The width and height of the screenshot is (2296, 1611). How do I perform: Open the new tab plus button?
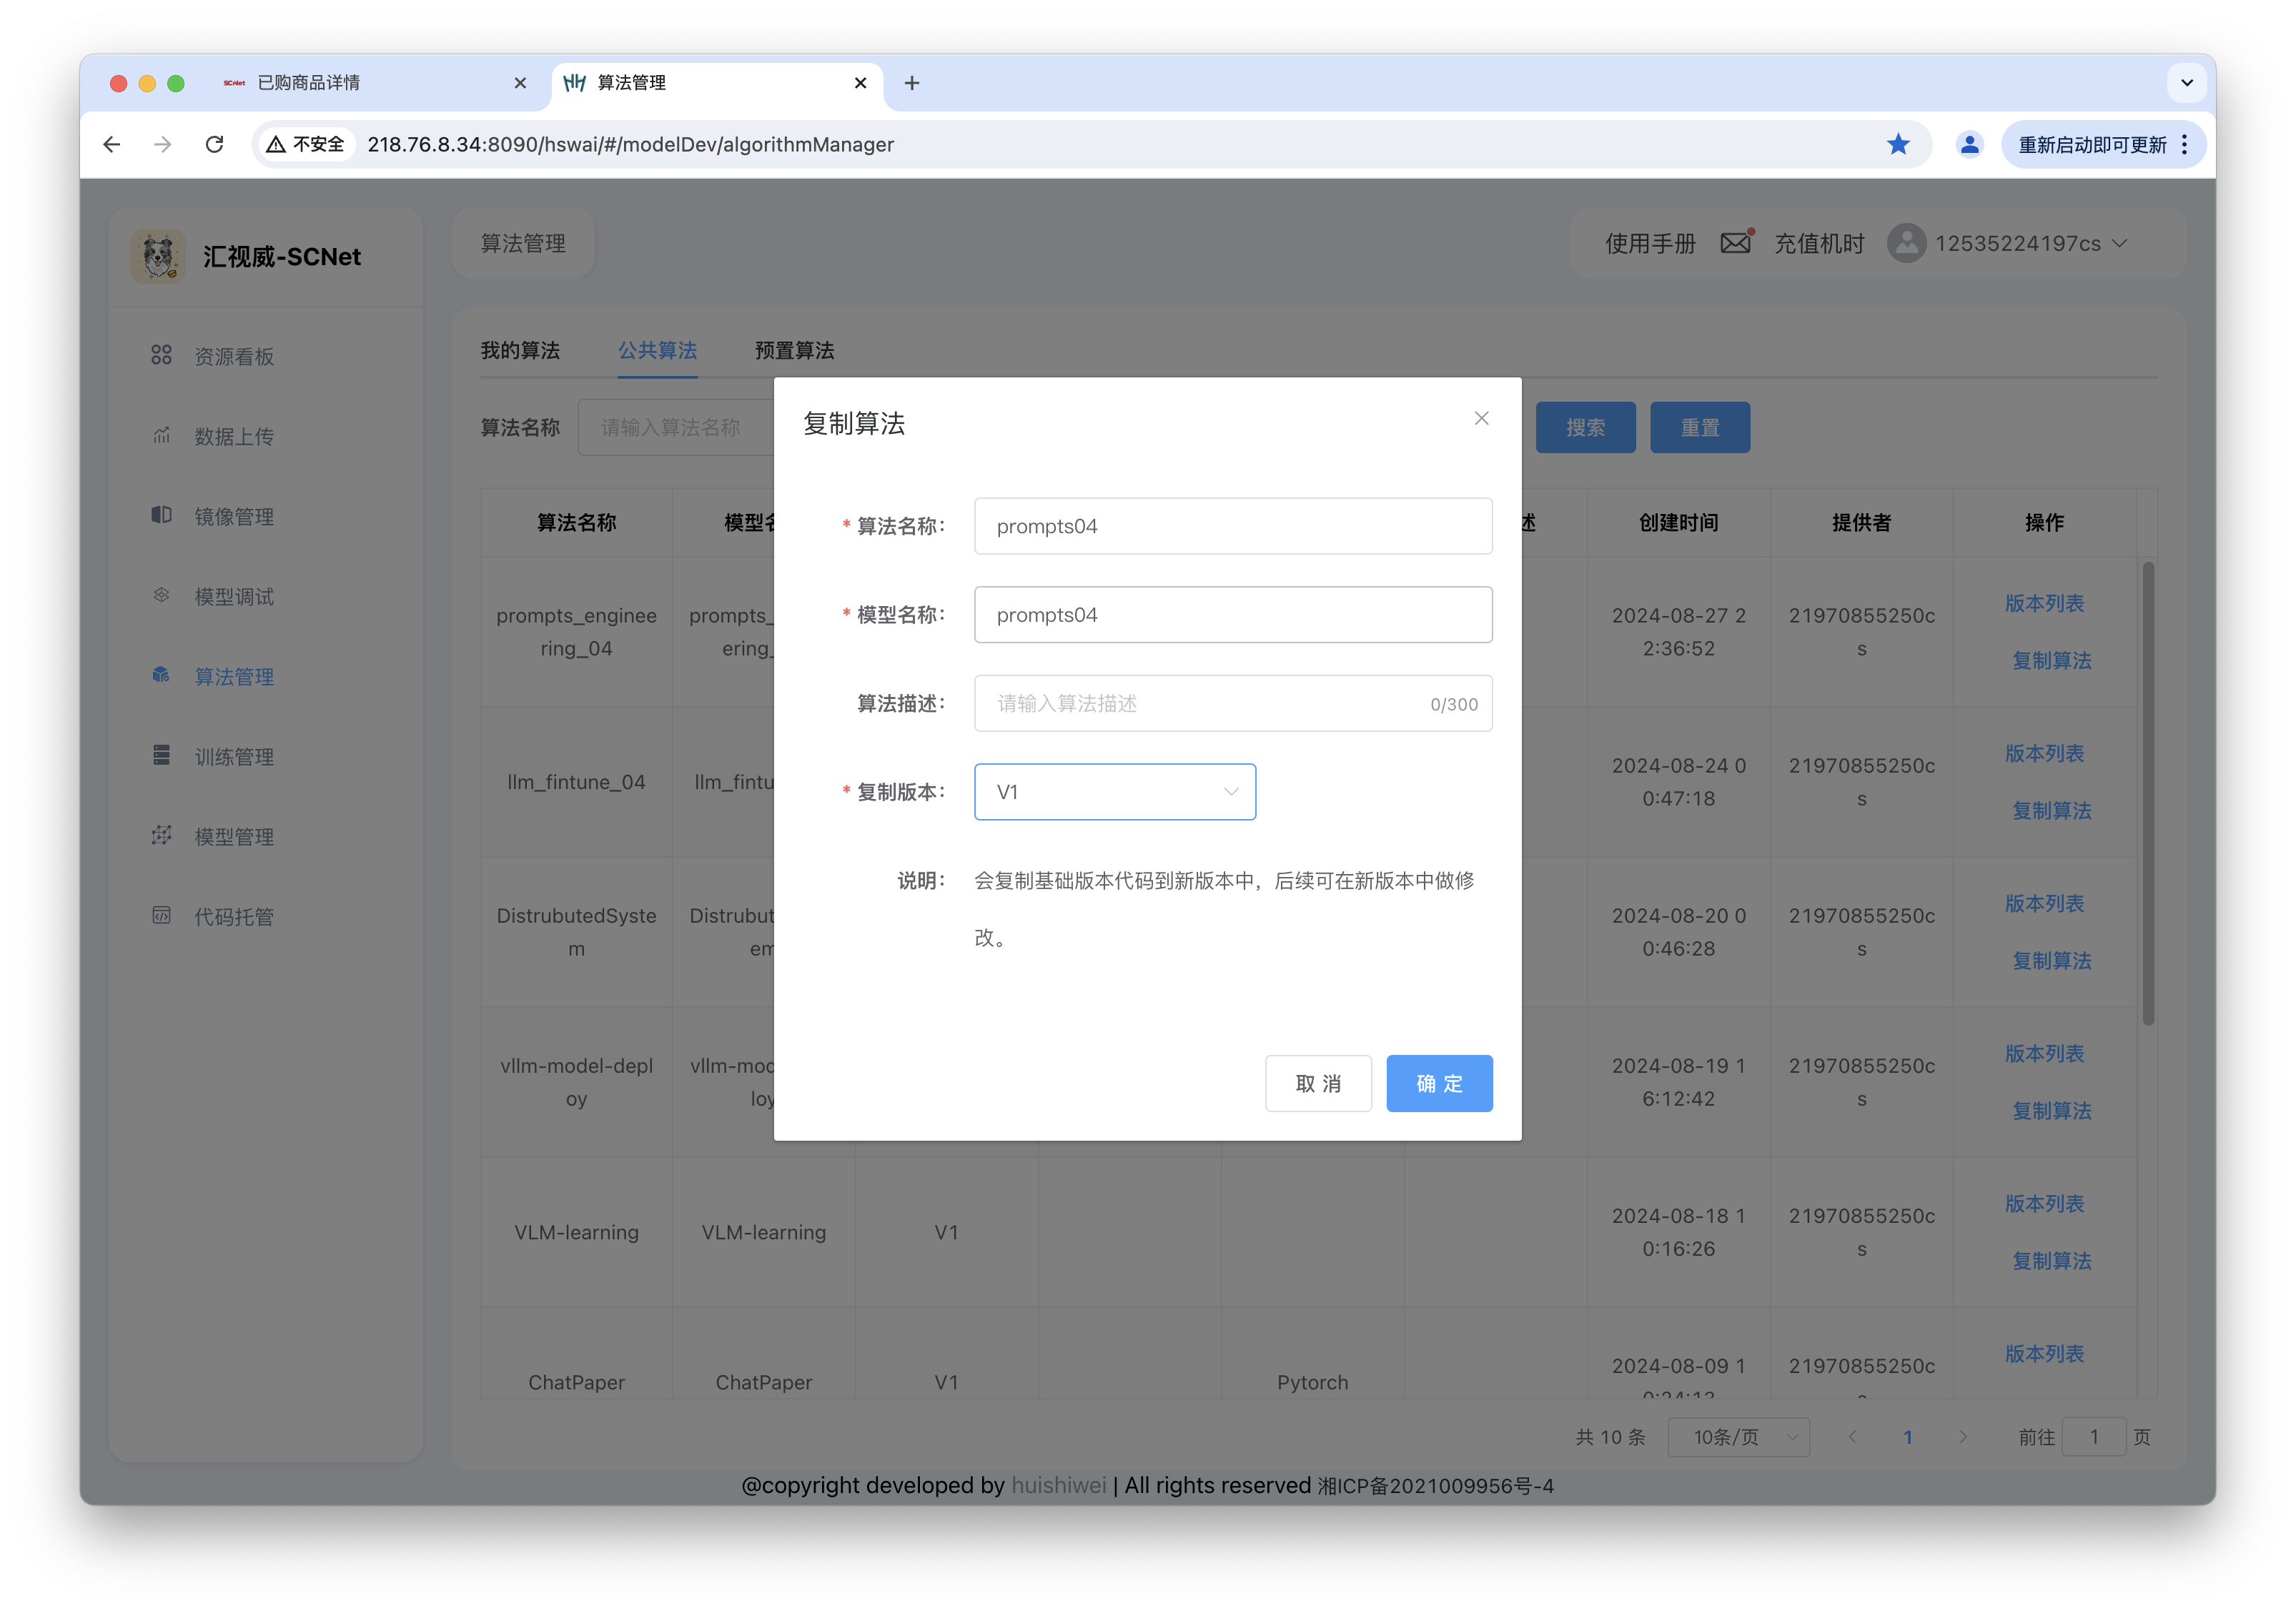tap(911, 83)
